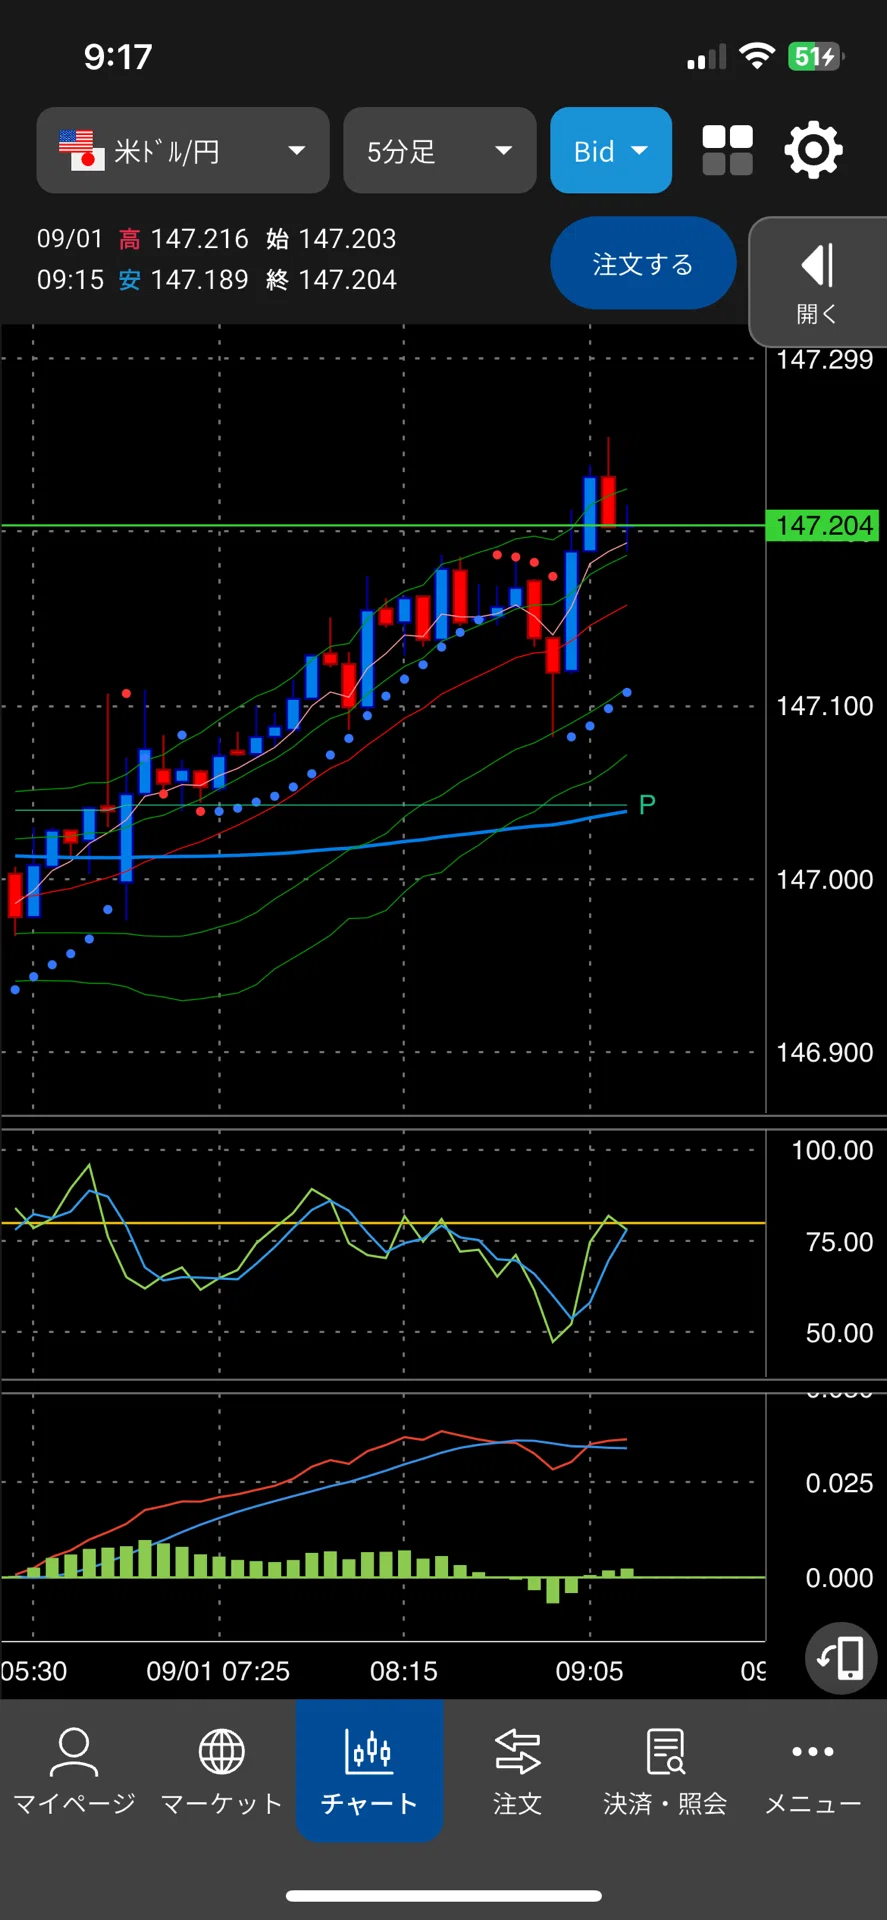
Task: Open the settlement and inquiry document icon
Action: (665, 1751)
